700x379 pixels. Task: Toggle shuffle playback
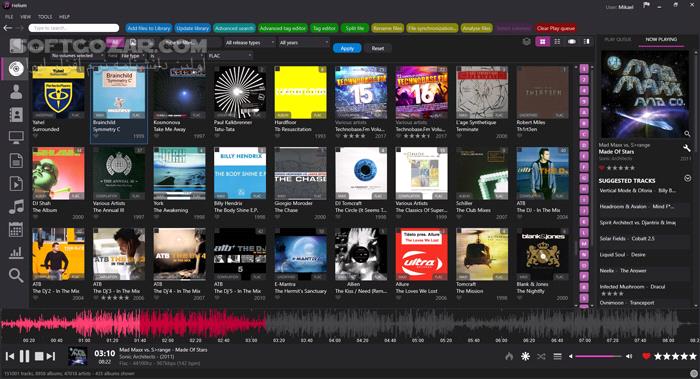click(542, 356)
